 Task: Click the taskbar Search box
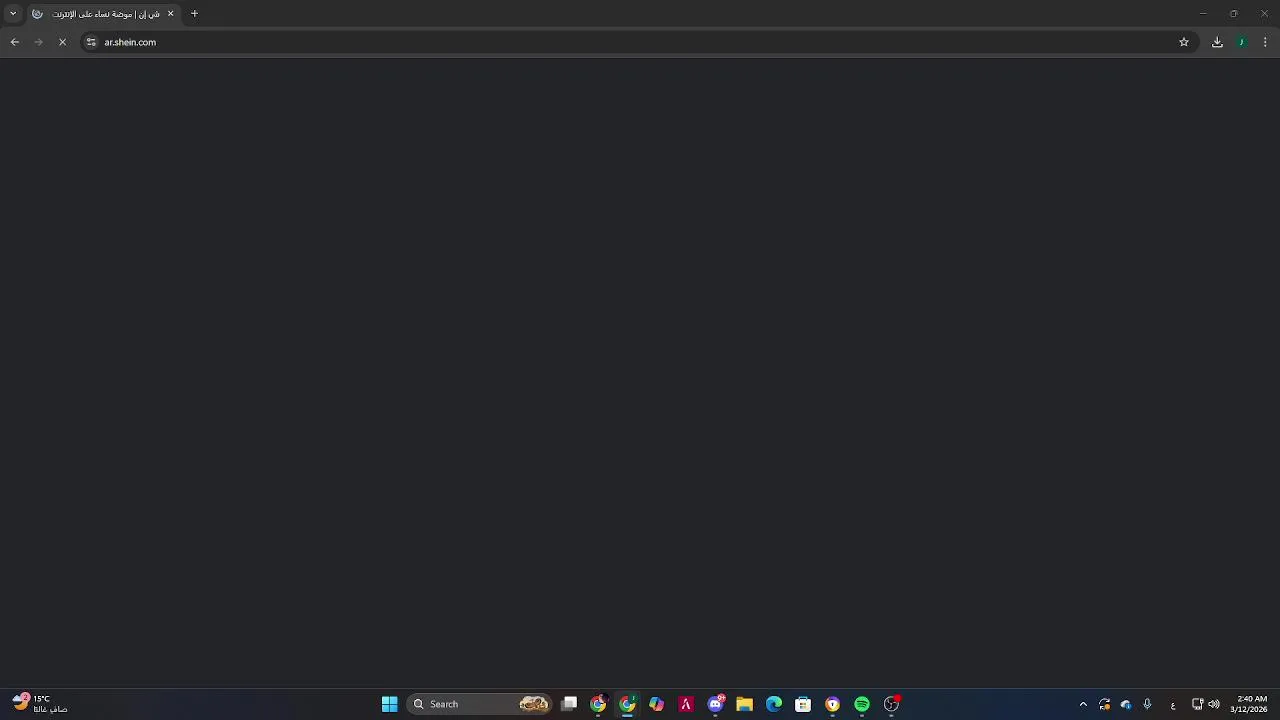coord(479,704)
